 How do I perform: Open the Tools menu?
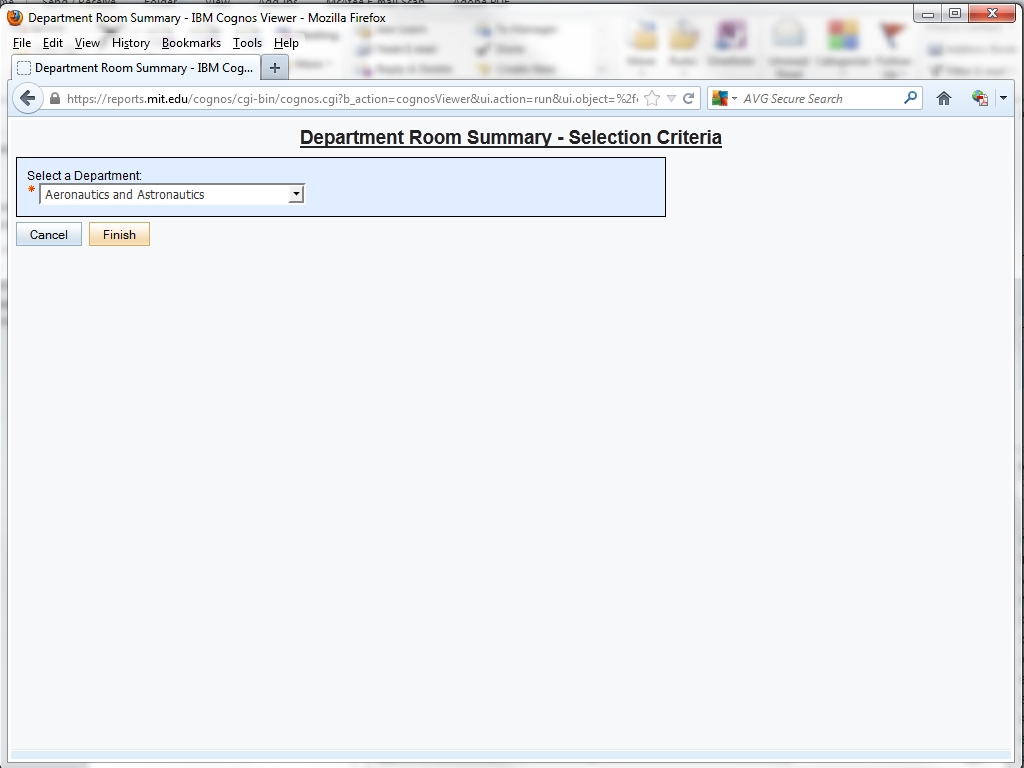coord(247,43)
